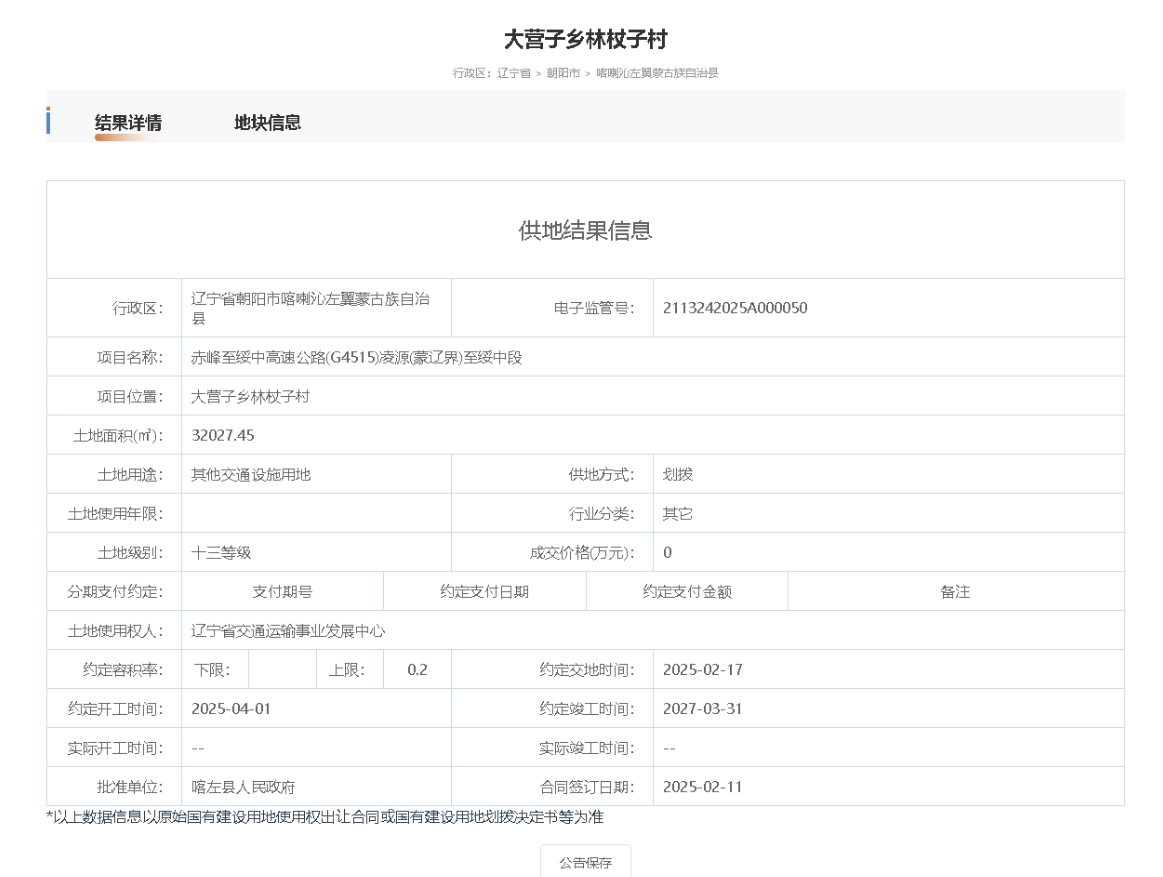The image size is (1163, 877).
Task: Select industry classification value 其它
Action: pos(677,513)
